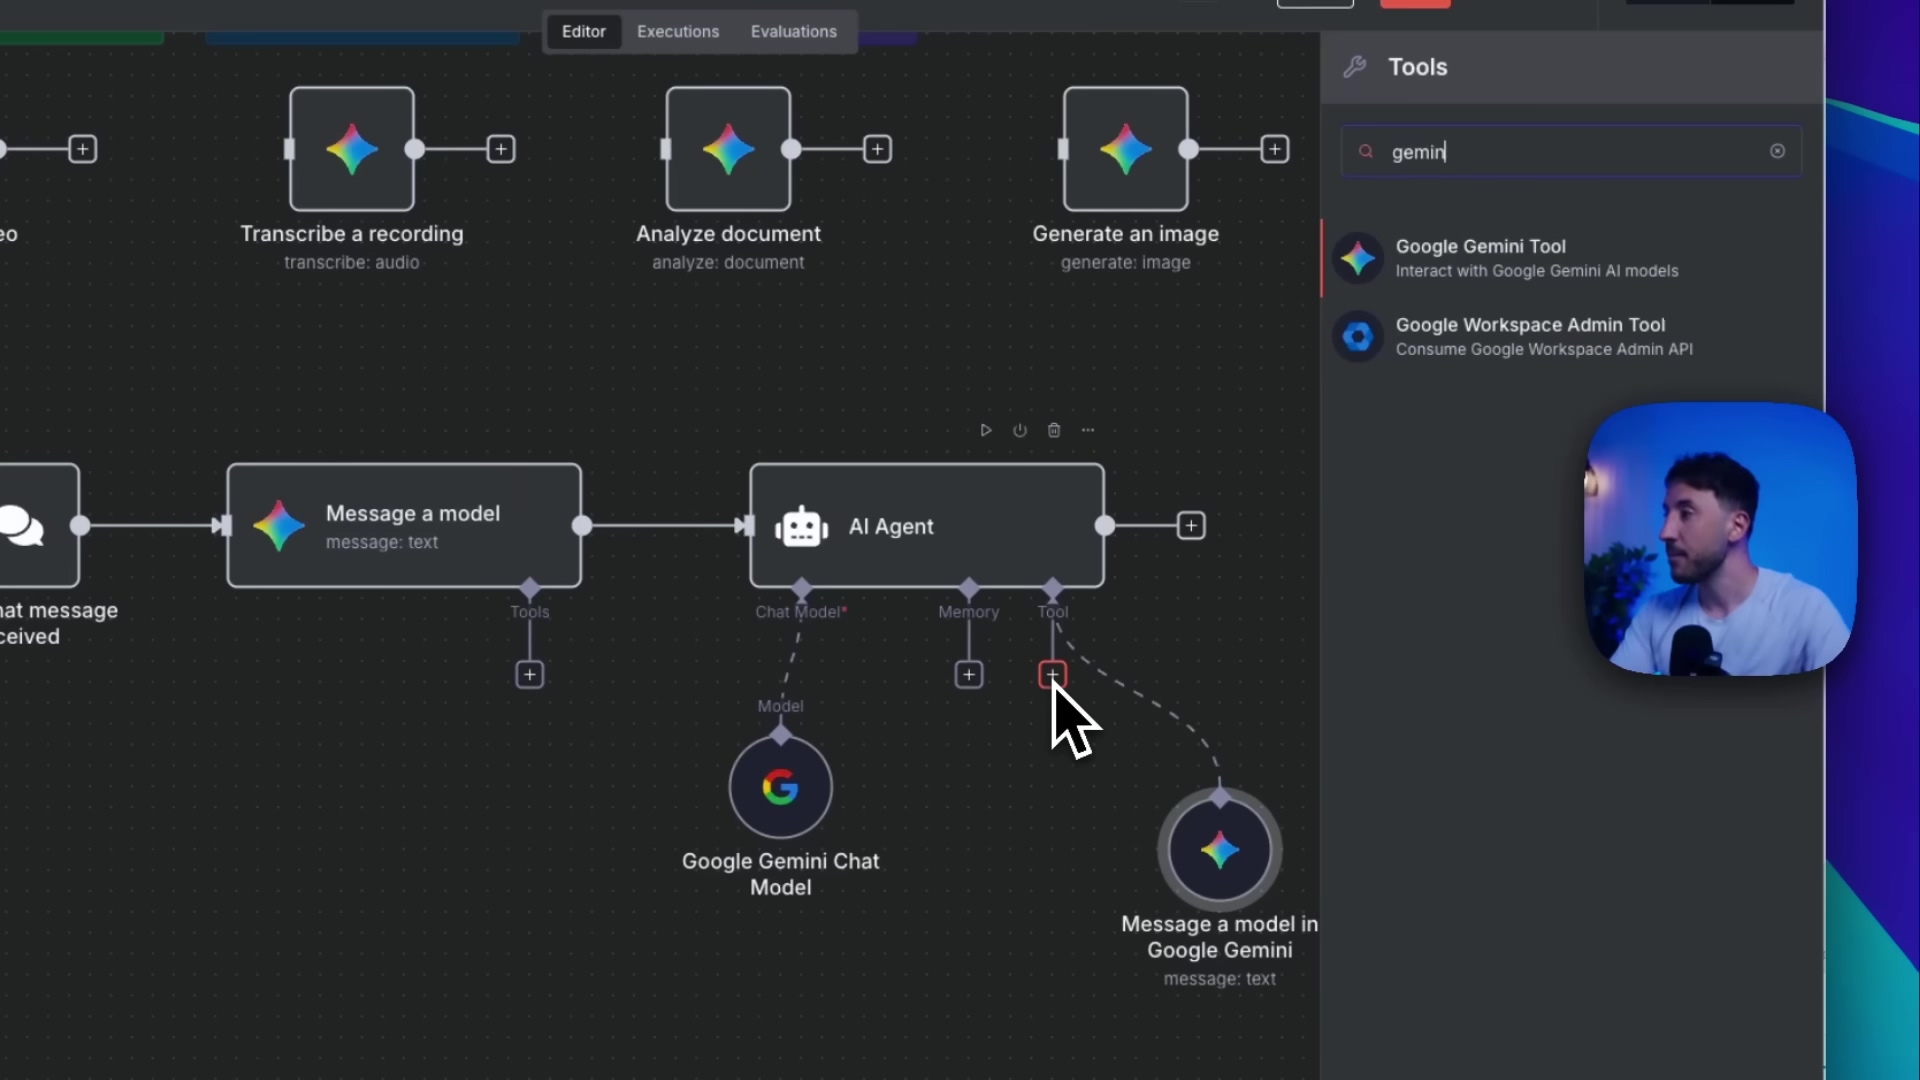This screenshot has width=1920, height=1080.
Task: Click the Memory connector label
Action: coord(968,612)
